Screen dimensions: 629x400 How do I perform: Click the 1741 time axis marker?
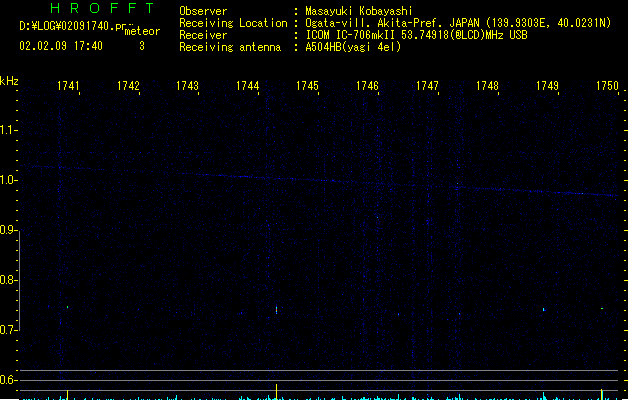[x=68, y=86]
